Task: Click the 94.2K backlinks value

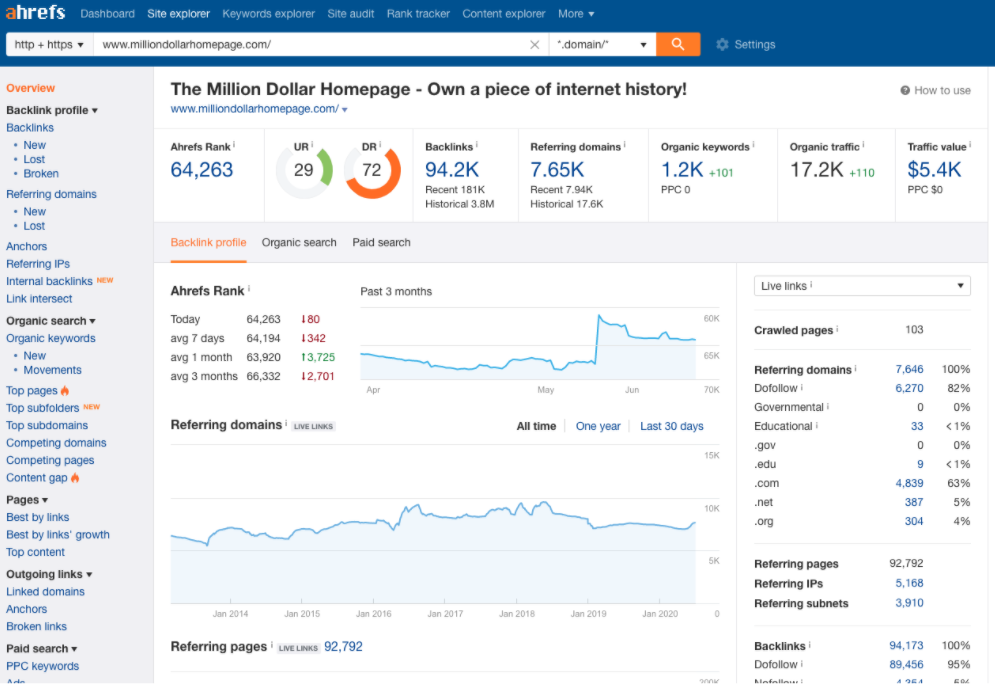Action: (x=452, y=169)
